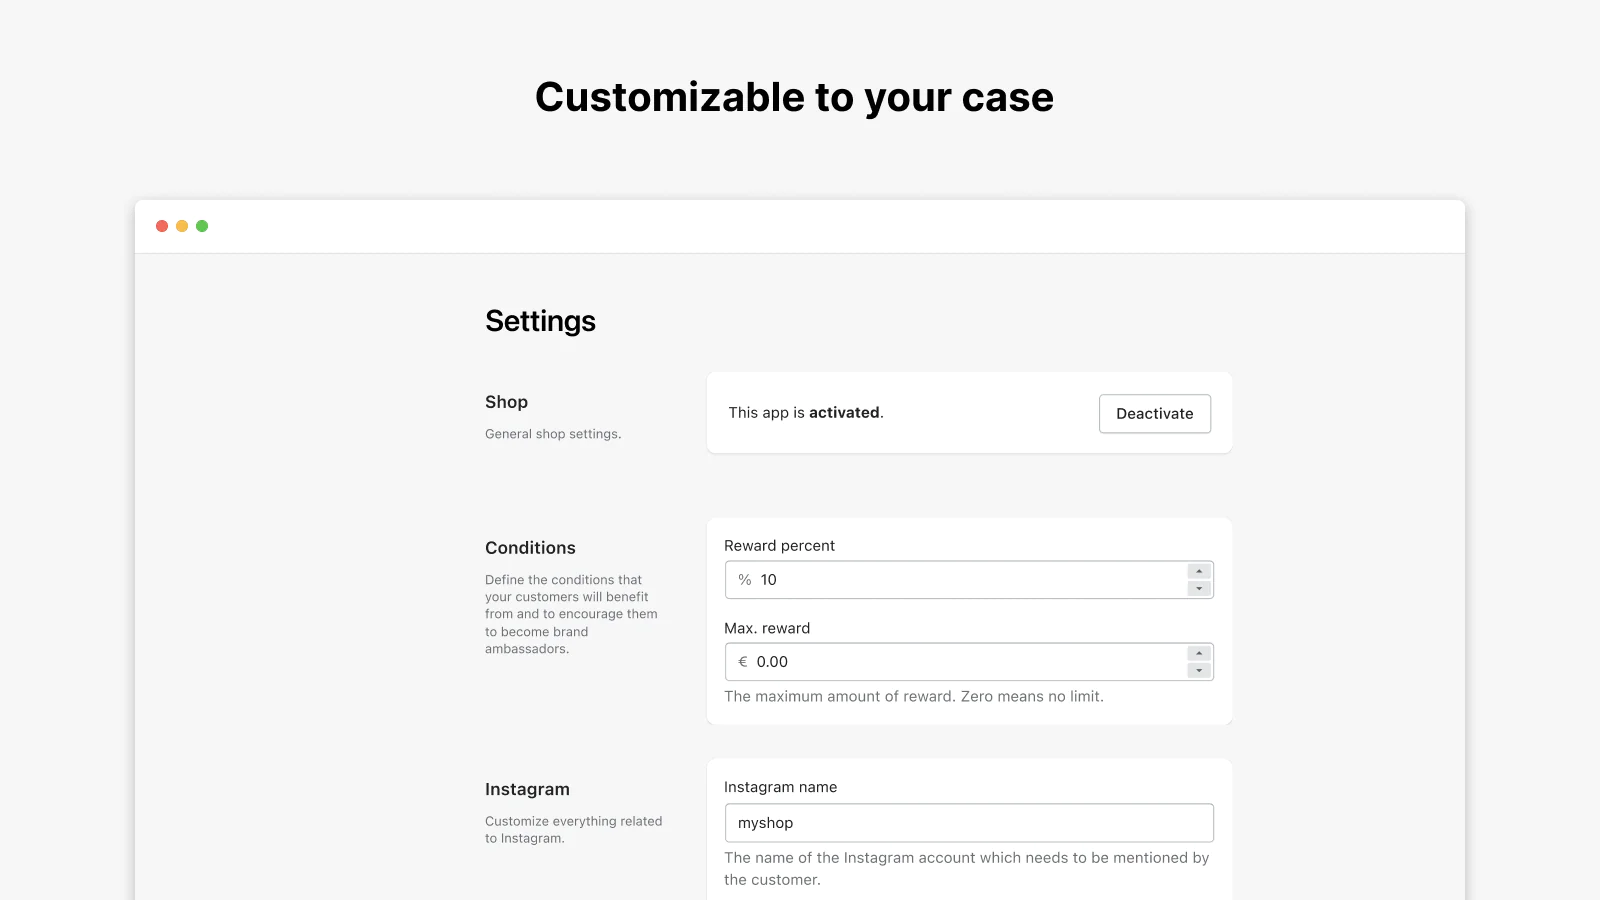Decrease Reward percent with down arrow
This screenshot has width=1600, height=900.
point(1199,588)
